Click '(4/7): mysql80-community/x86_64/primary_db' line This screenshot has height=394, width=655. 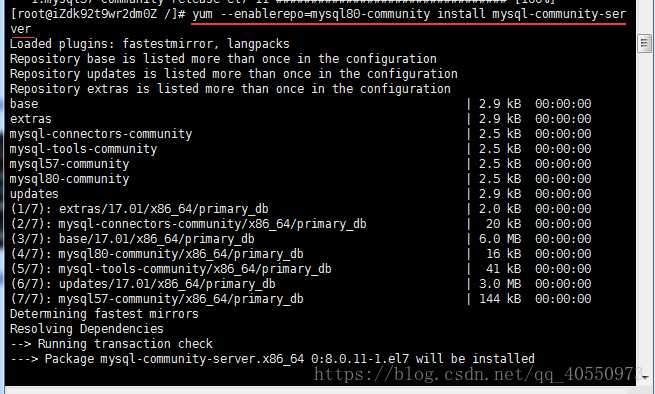click(x=157, y=254)
